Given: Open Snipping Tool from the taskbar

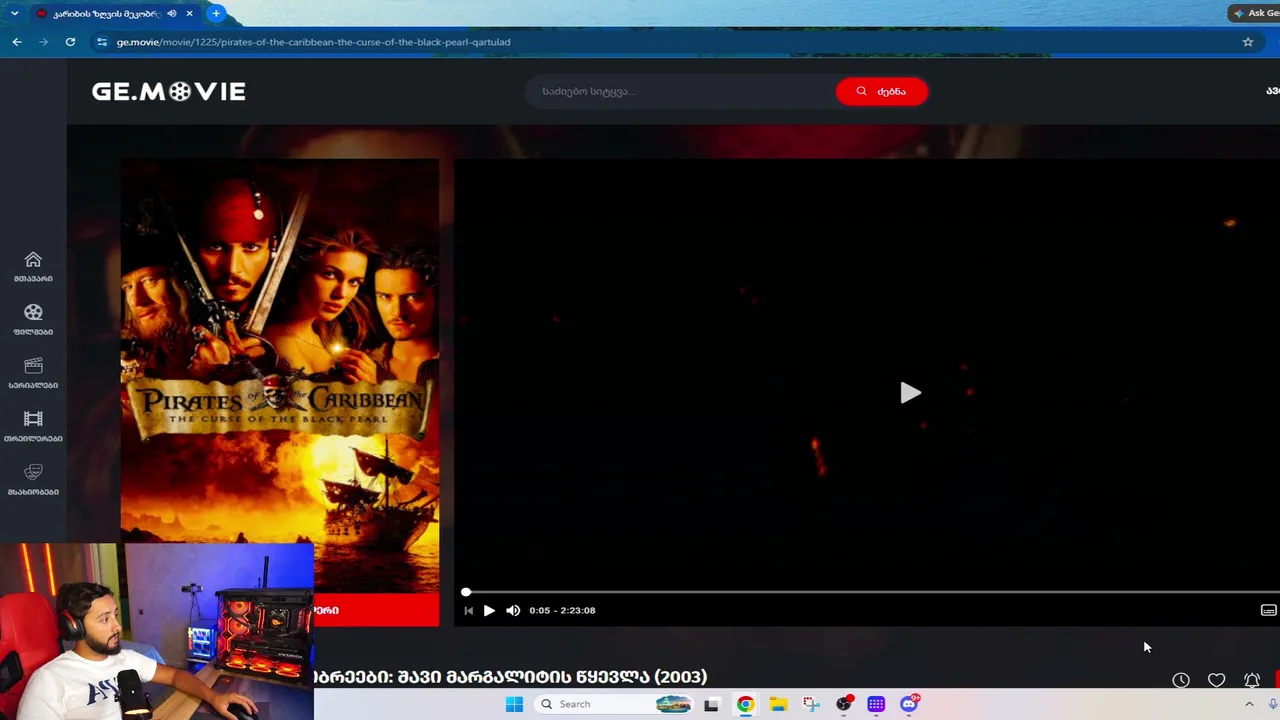Looking at the screenshot, I should pos(811,704).
